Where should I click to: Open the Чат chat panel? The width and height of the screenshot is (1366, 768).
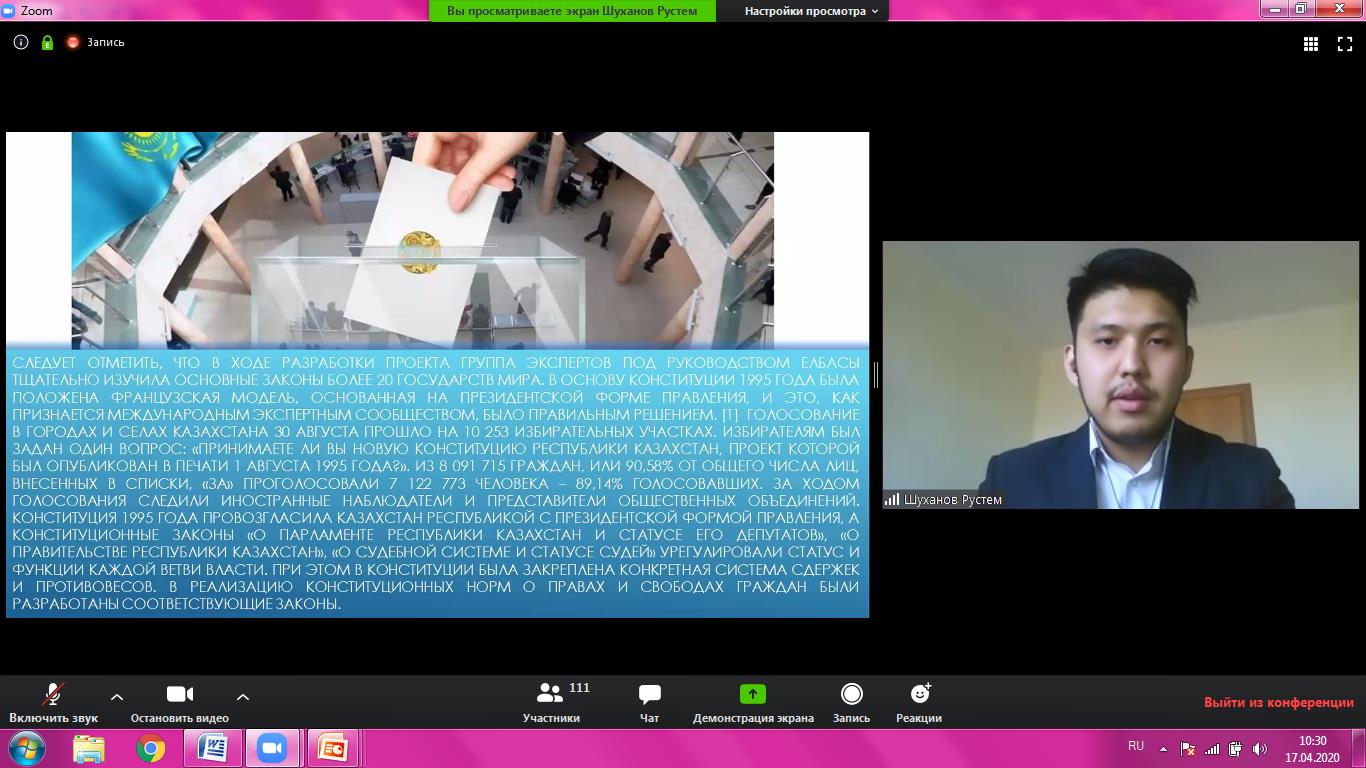click(649, 703)
